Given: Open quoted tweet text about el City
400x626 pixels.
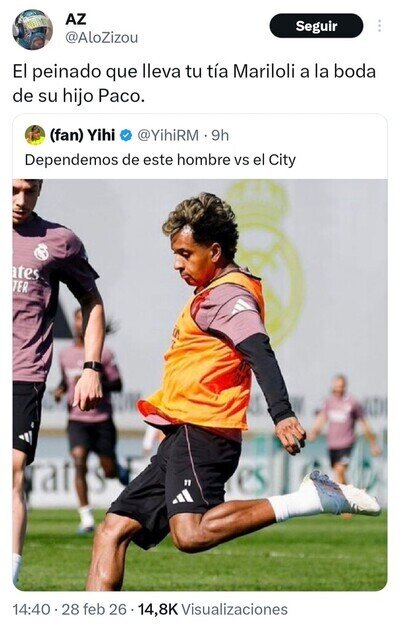Looking at the screenshot, I should click(x=160, y=160).
